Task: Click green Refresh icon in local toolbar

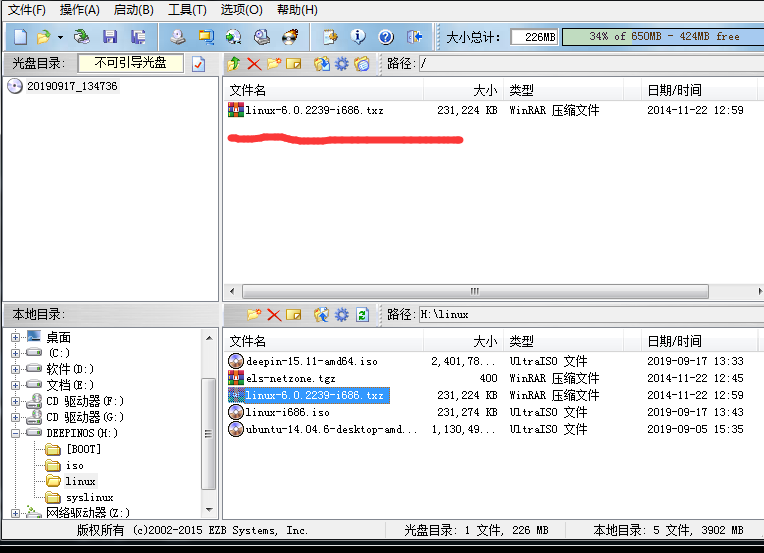Action: 362,315
